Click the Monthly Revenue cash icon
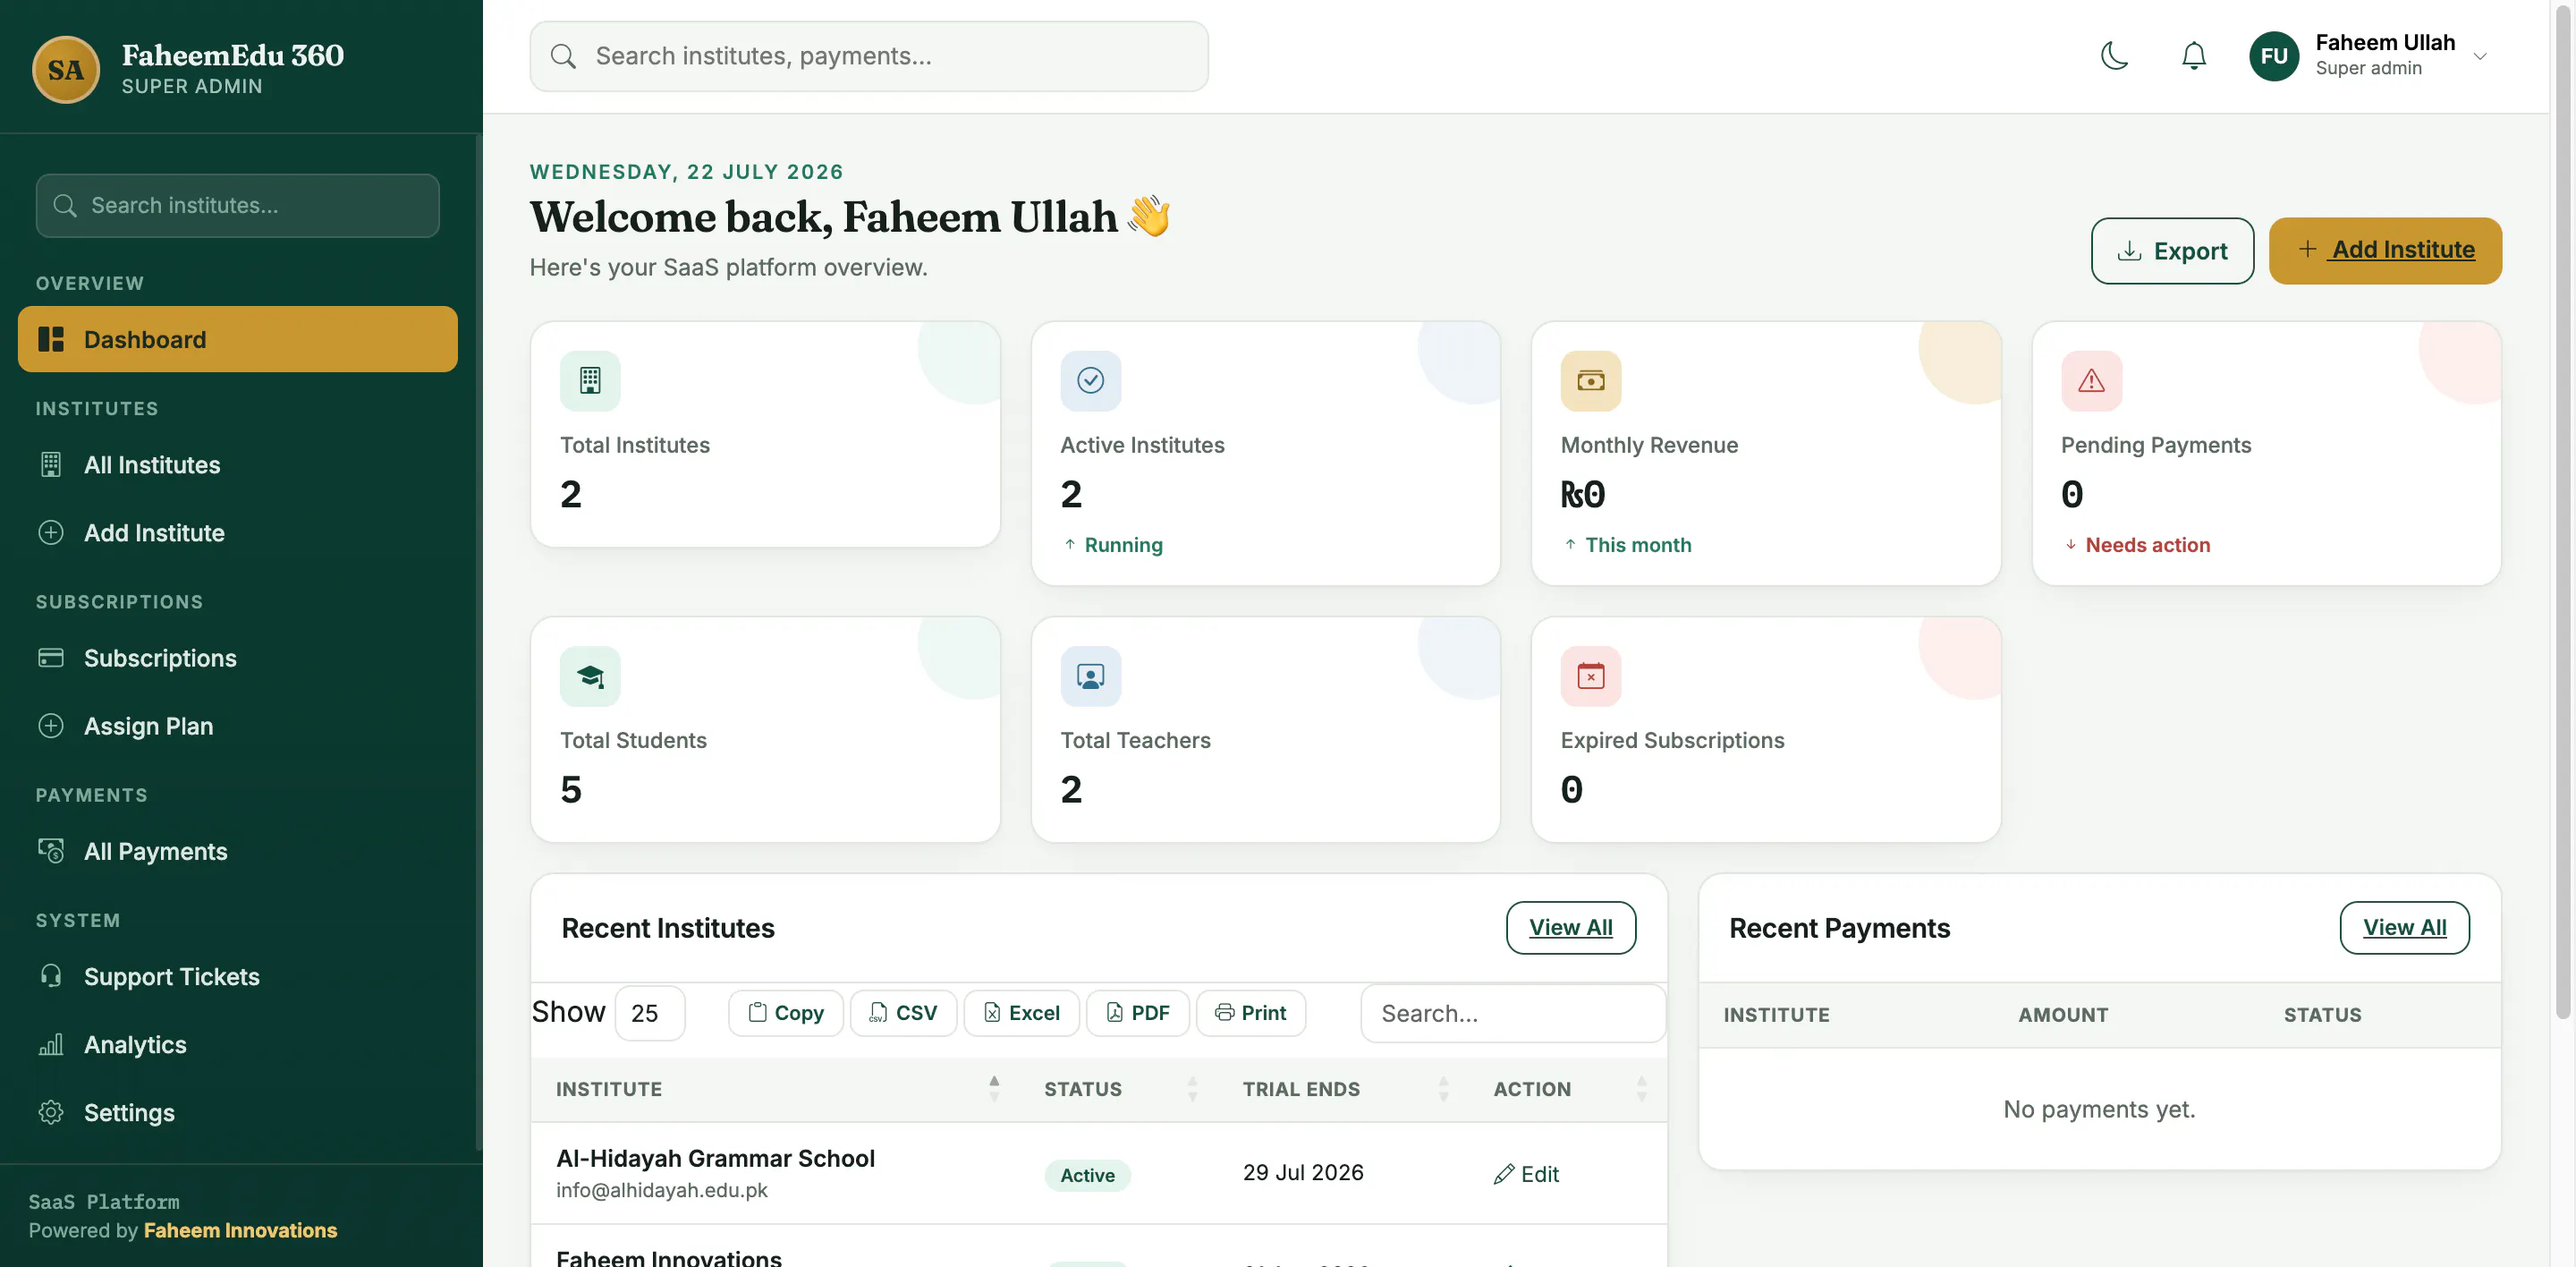Image resolution: width=2576 pixels, height=1267 pixels. point(1590,380)
